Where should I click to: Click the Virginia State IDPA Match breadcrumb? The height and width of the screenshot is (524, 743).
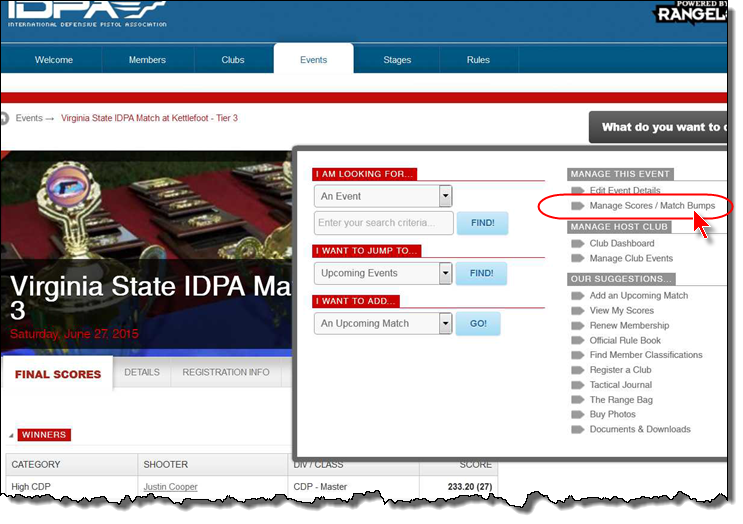click(x=149, y=118)
